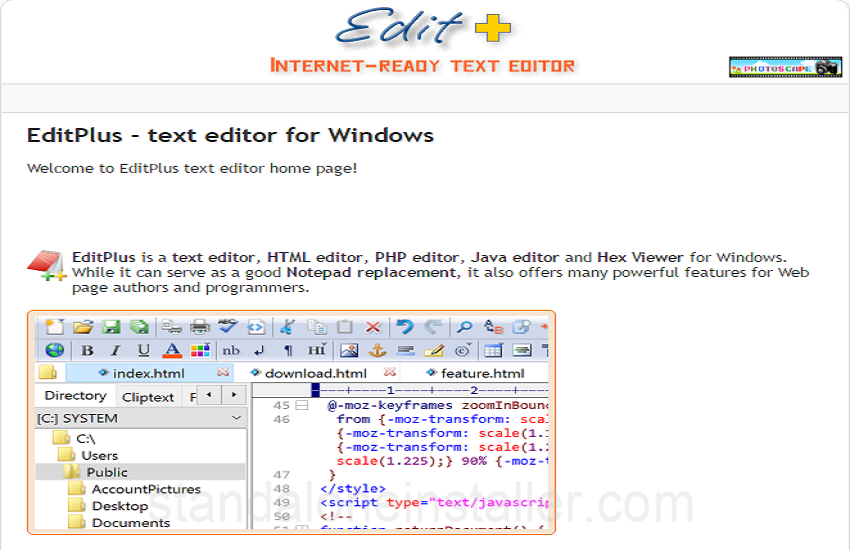Click the print preview icon before printer
The height and width of the screenshot is (550, 850).
pos(172,327)
